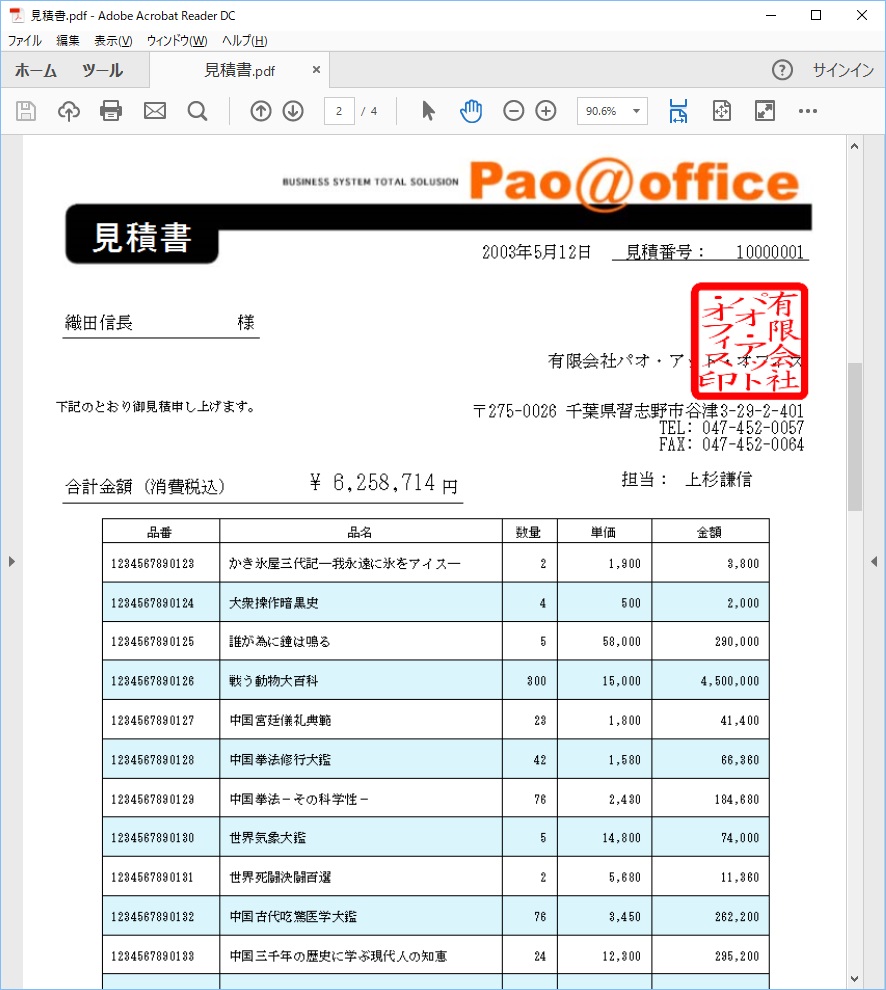Zoom out with minus icon
The height and width of the screenshot is (990, 886).
tap(513, 111)
